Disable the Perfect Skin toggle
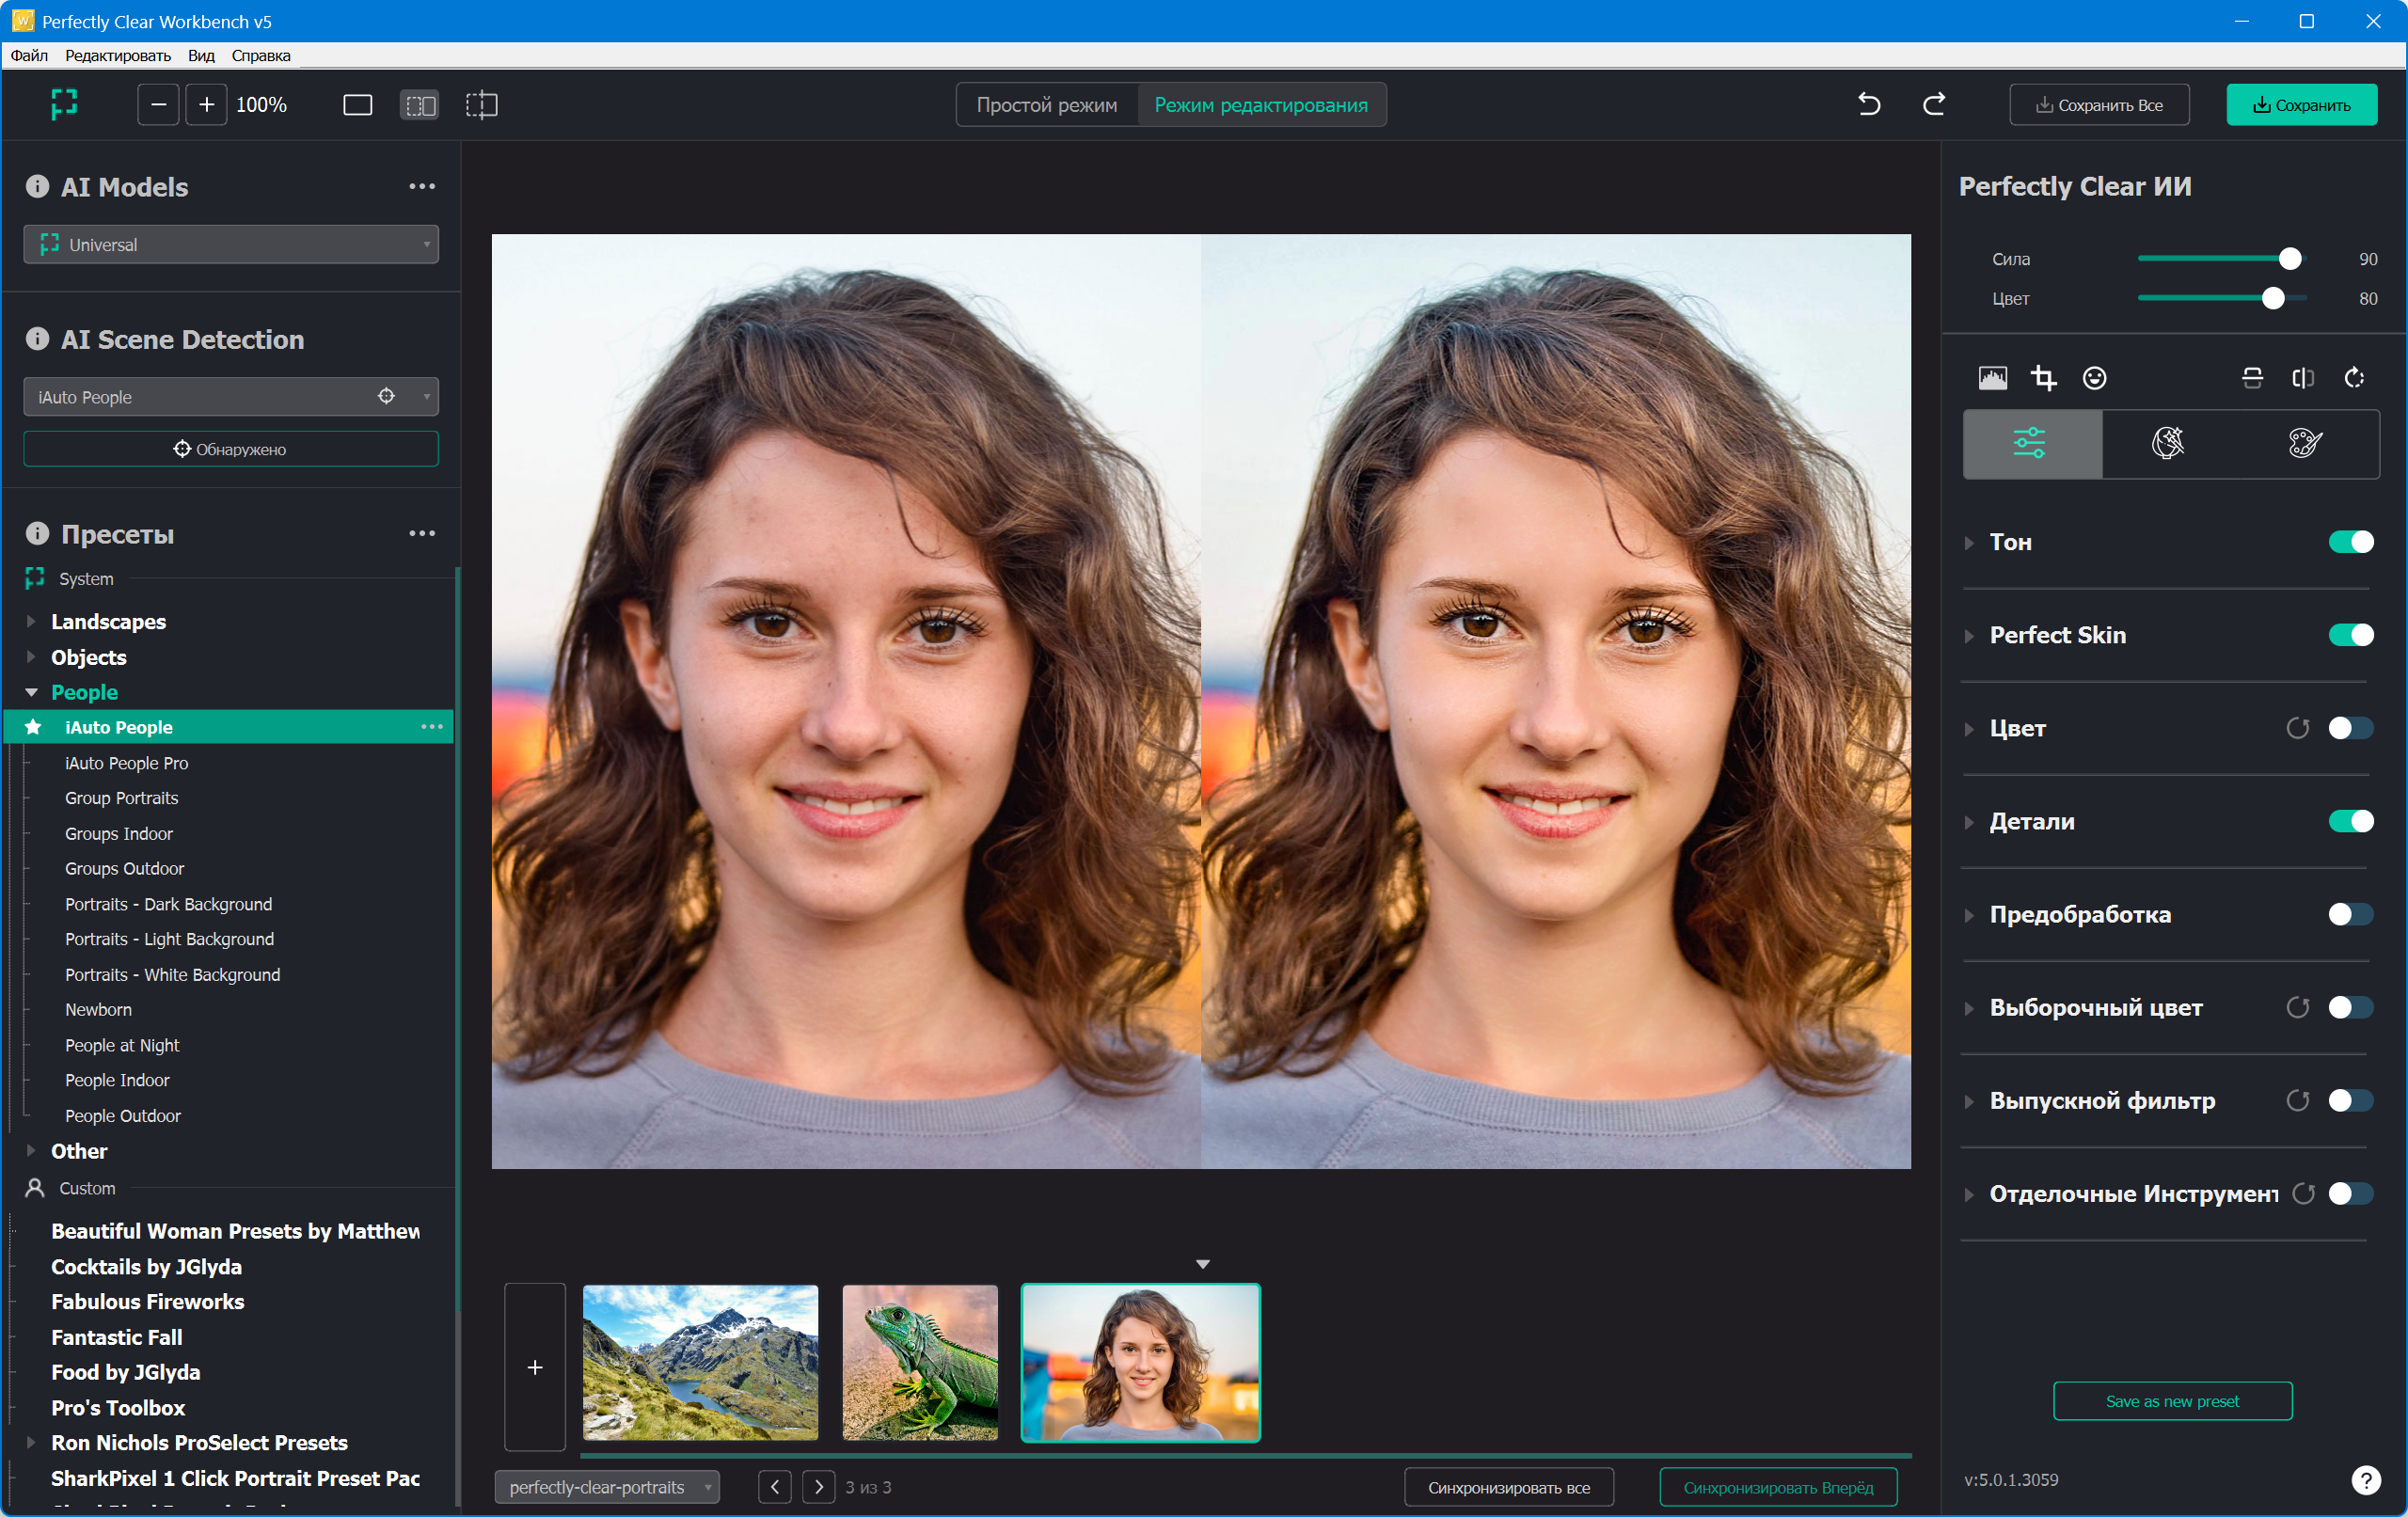This screenshot has height=1517, width=2408. click(2350, 635)
